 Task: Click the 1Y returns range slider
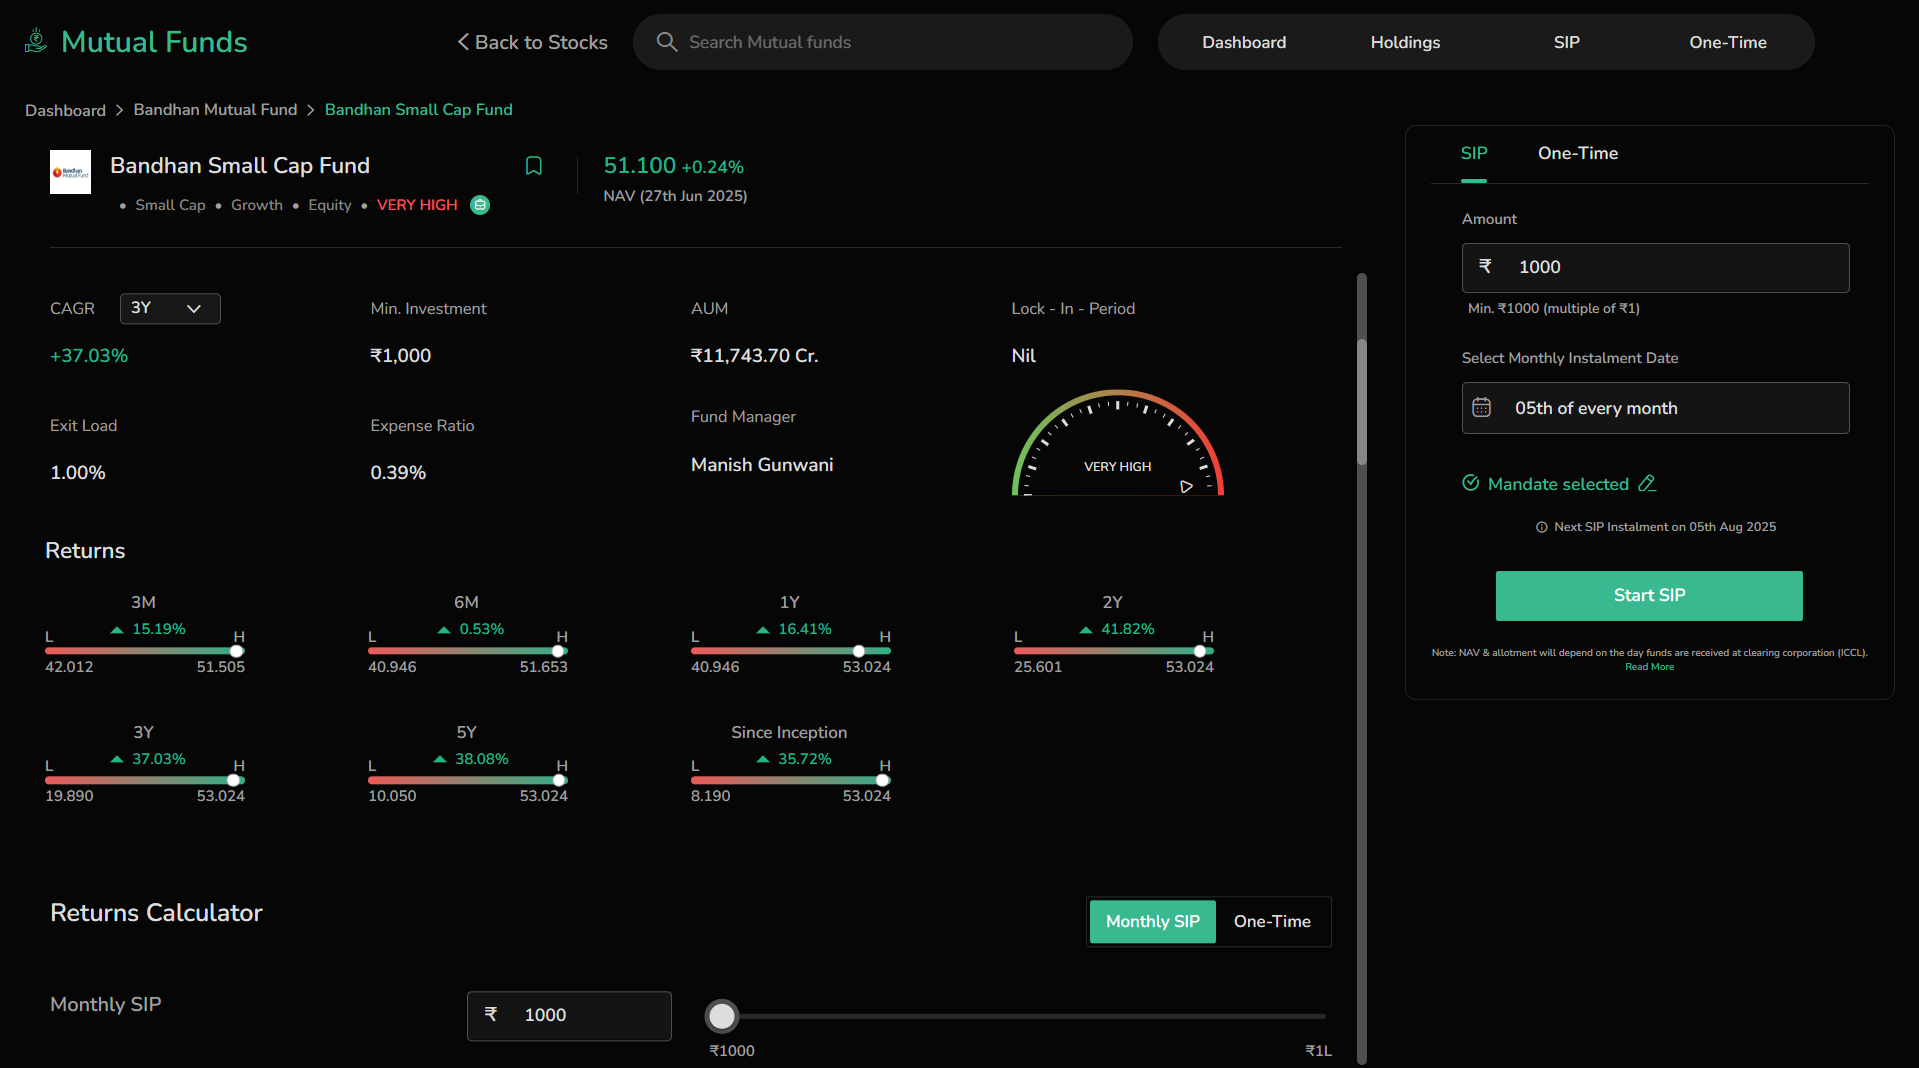pyautogui.click(x=790, y=651)
